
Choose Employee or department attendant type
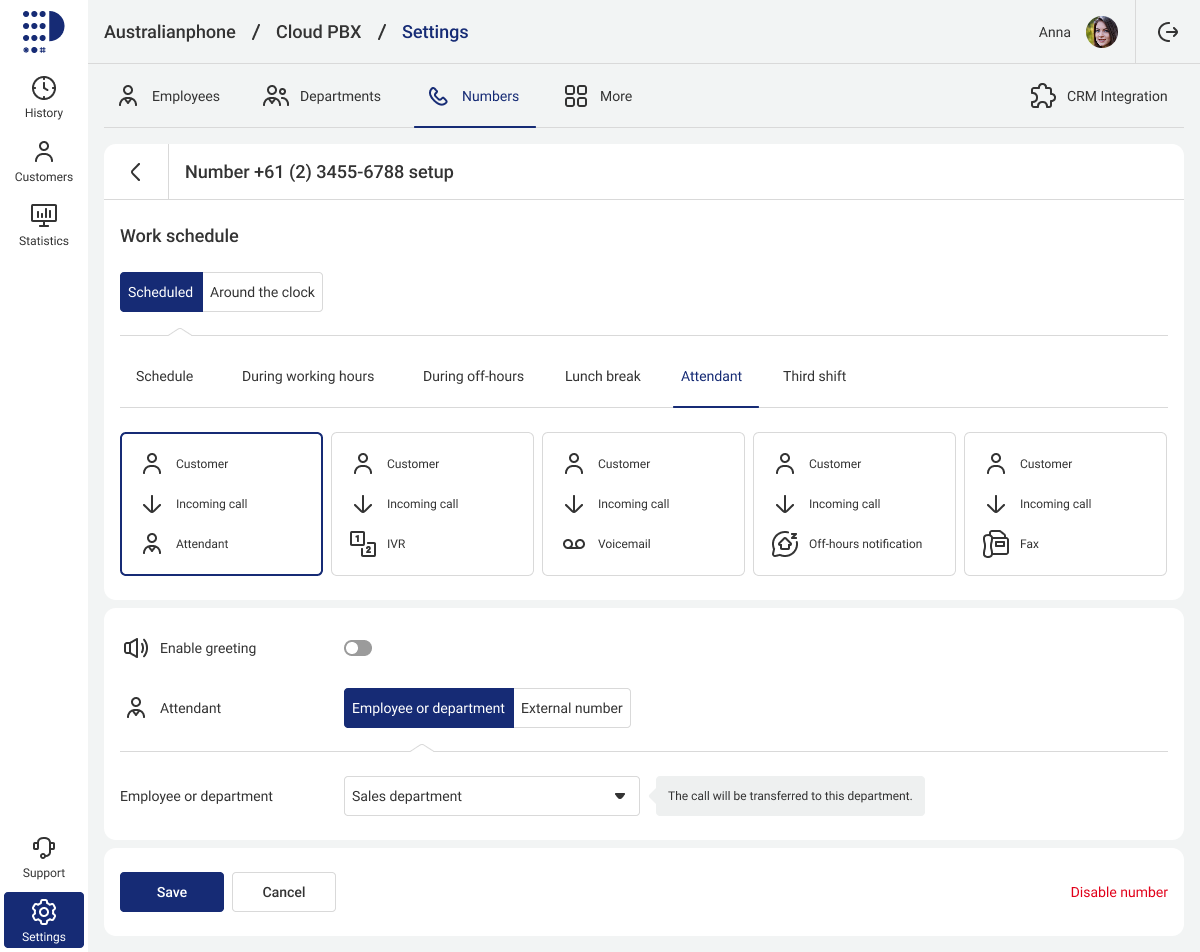coord(429,708)
